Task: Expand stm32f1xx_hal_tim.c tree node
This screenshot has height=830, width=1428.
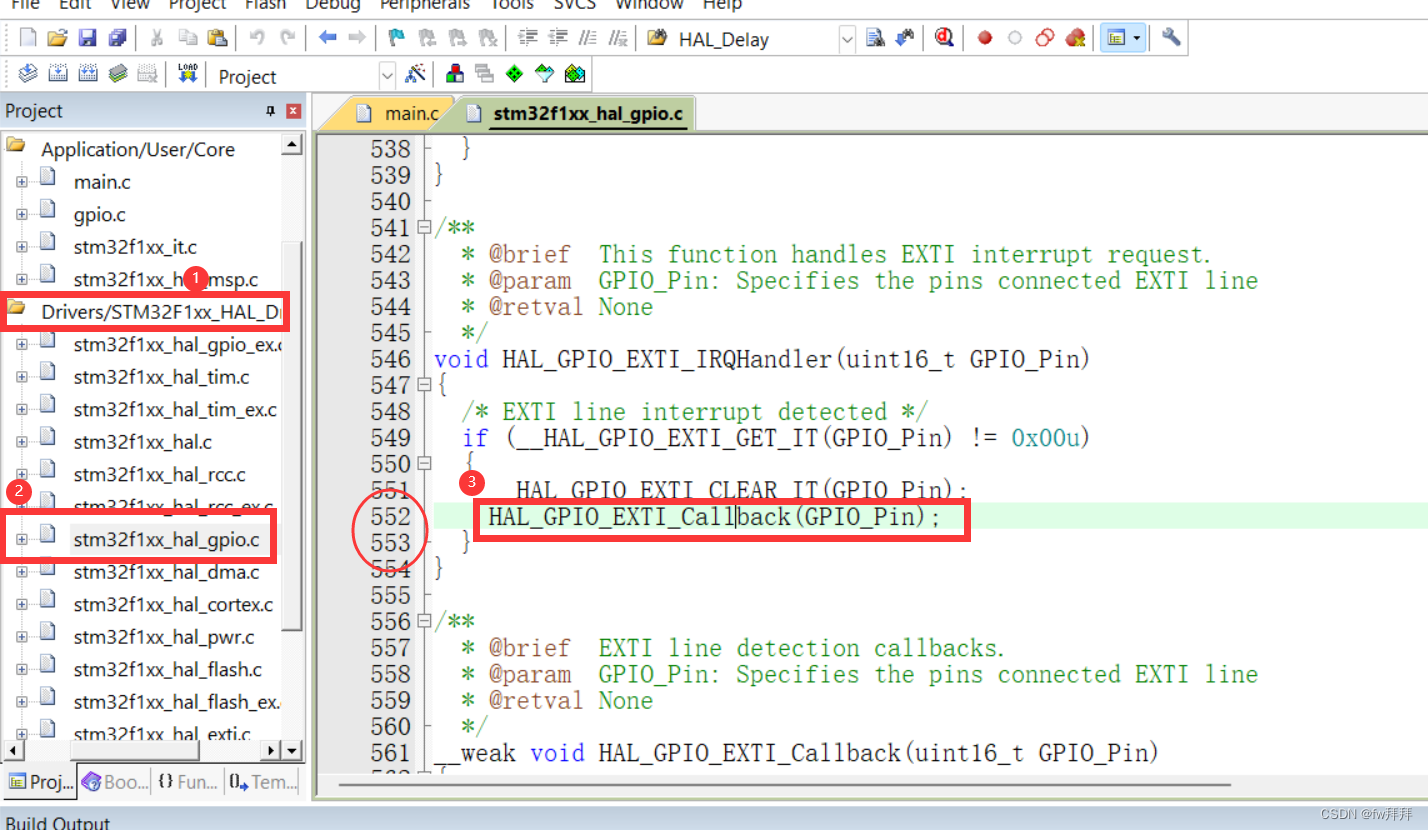Action: [21, 377]
